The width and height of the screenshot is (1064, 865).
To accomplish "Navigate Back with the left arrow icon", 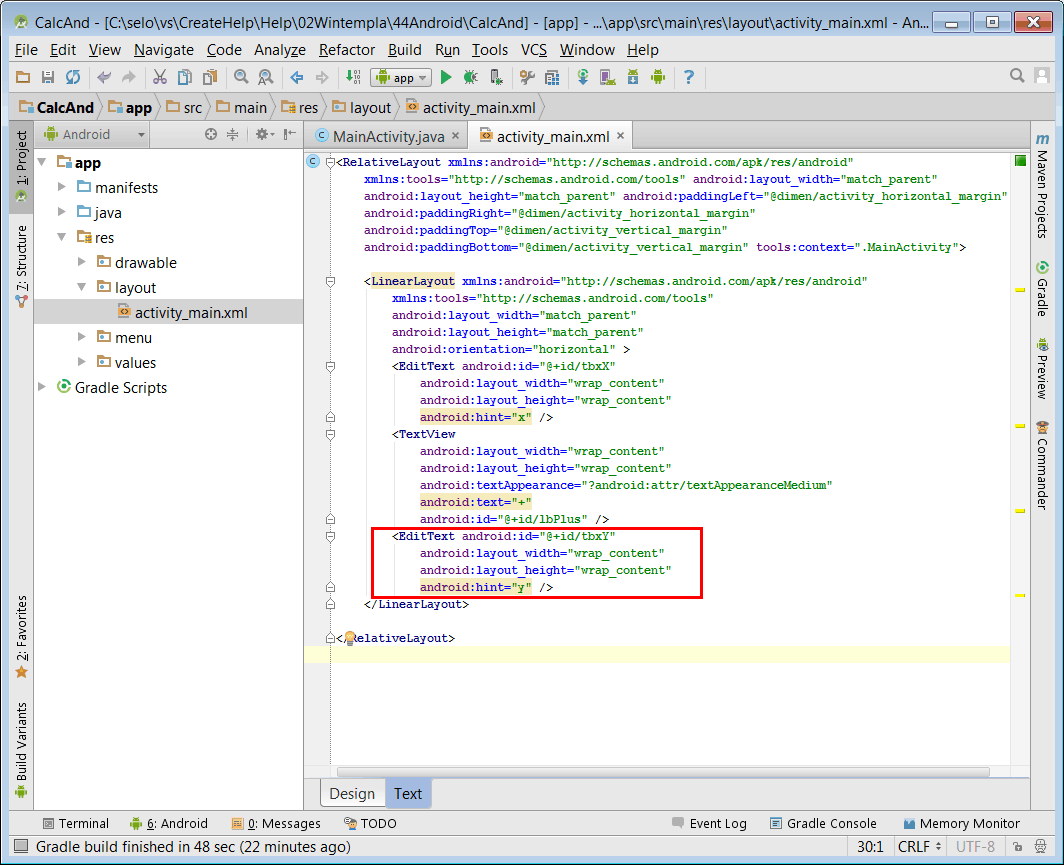I will coord(297,77).
